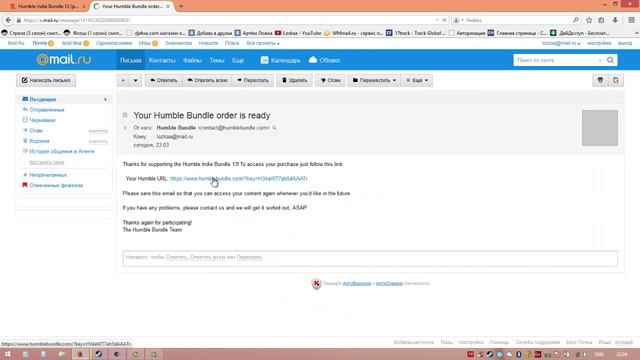The image size is (640, 360).
Task: Open Steam from the taskbar
Action: 98,354
